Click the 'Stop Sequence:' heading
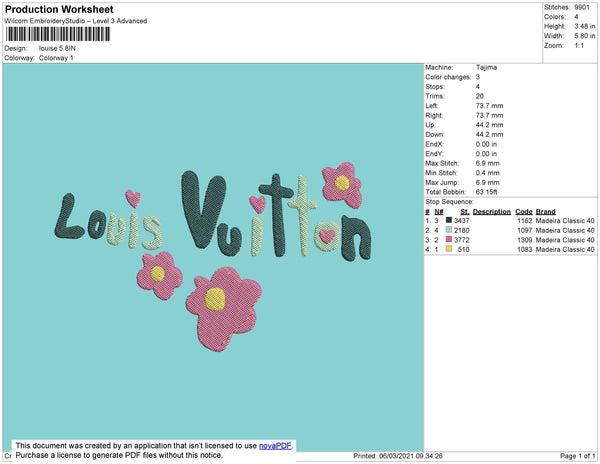Image resolution: width=600 pixels, height=464 pixels. 449,202
